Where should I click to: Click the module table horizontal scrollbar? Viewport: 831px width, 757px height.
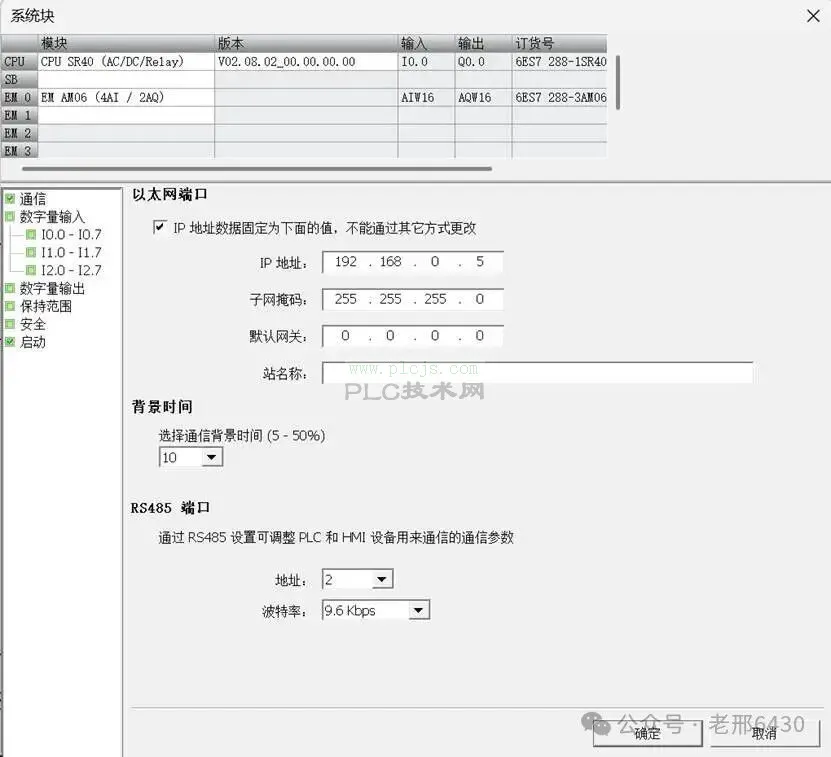click(x=257, y=169)
